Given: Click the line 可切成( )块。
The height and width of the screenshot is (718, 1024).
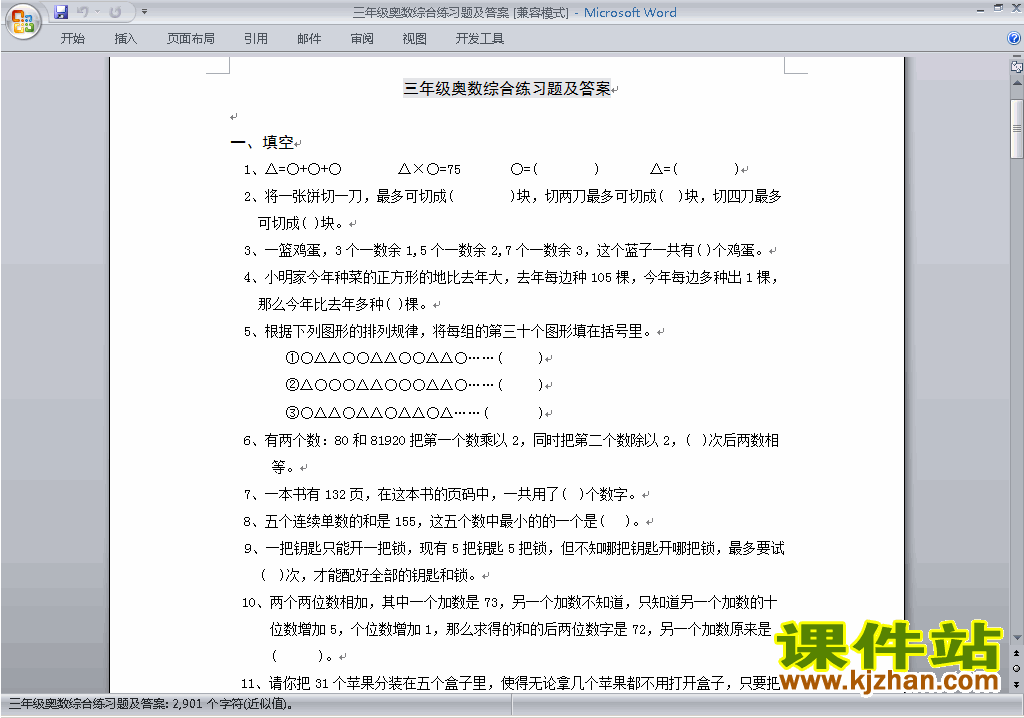Looking at the screenshot, I should pos(301,223).
